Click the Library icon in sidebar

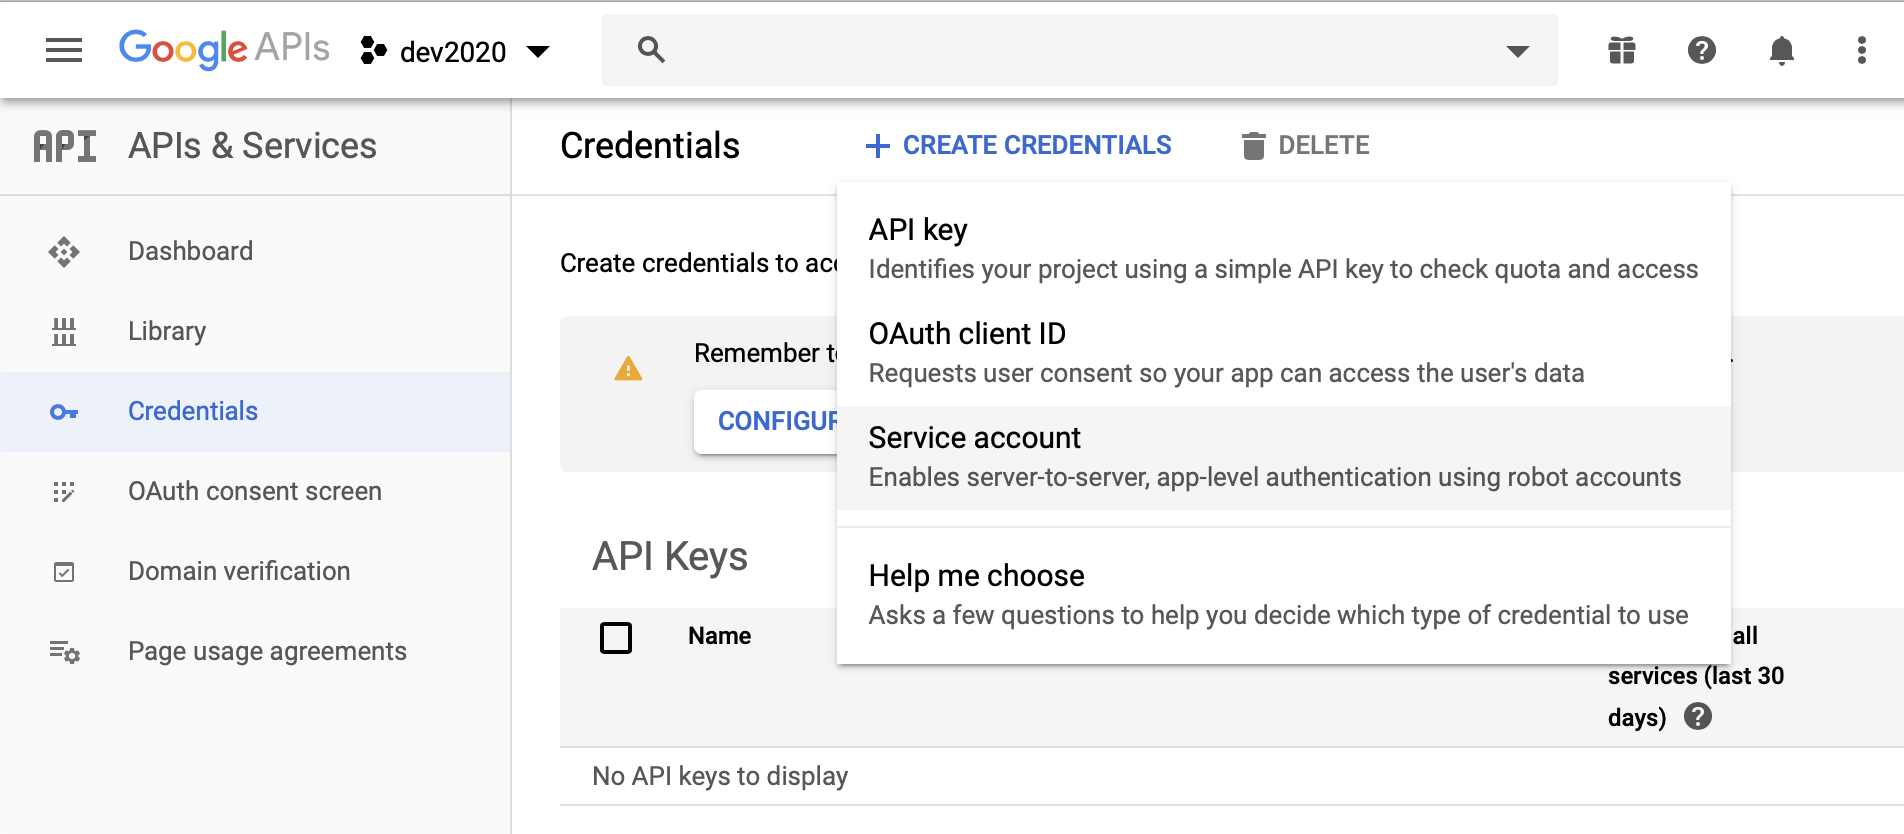(64, 332)
